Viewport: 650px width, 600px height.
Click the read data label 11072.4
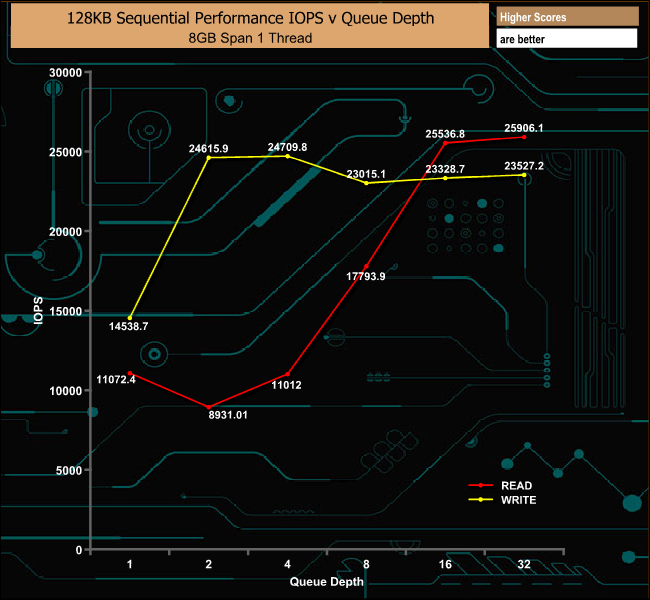(x=116, y=380)
